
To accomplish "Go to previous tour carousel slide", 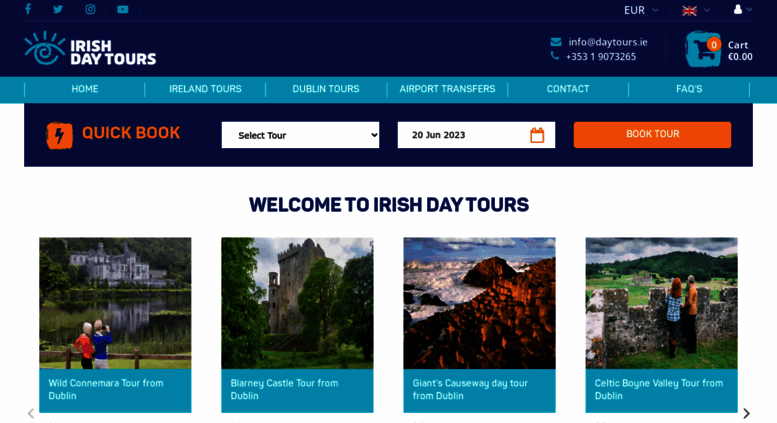I will point(31,413).
